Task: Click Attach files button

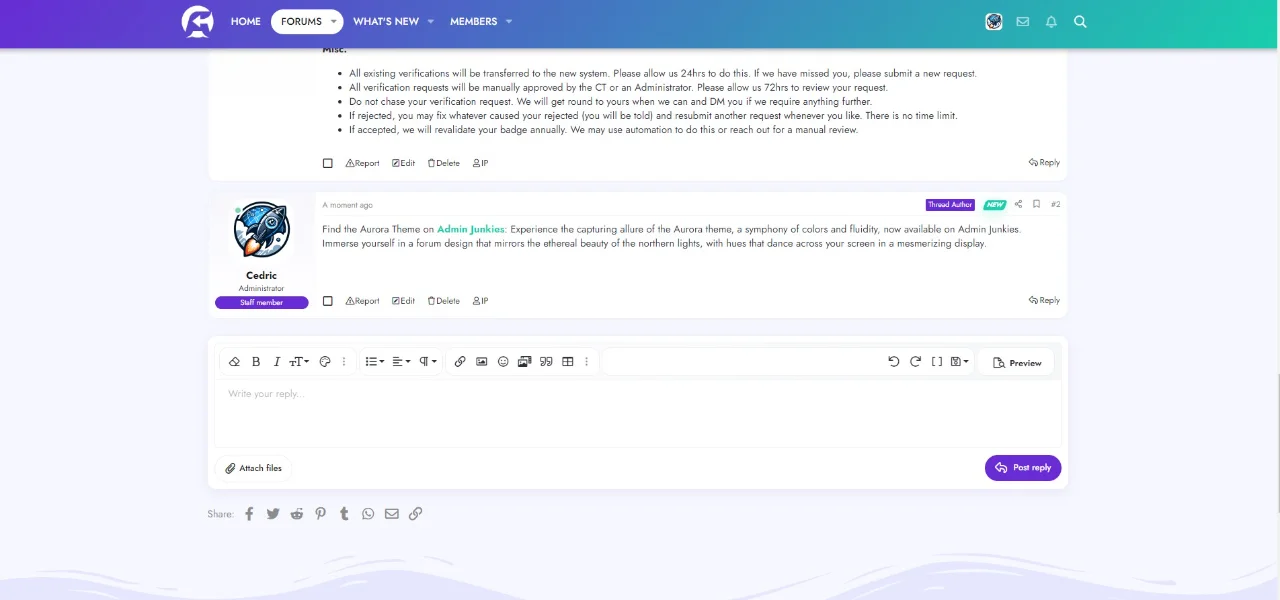Action: coord(253,468)
